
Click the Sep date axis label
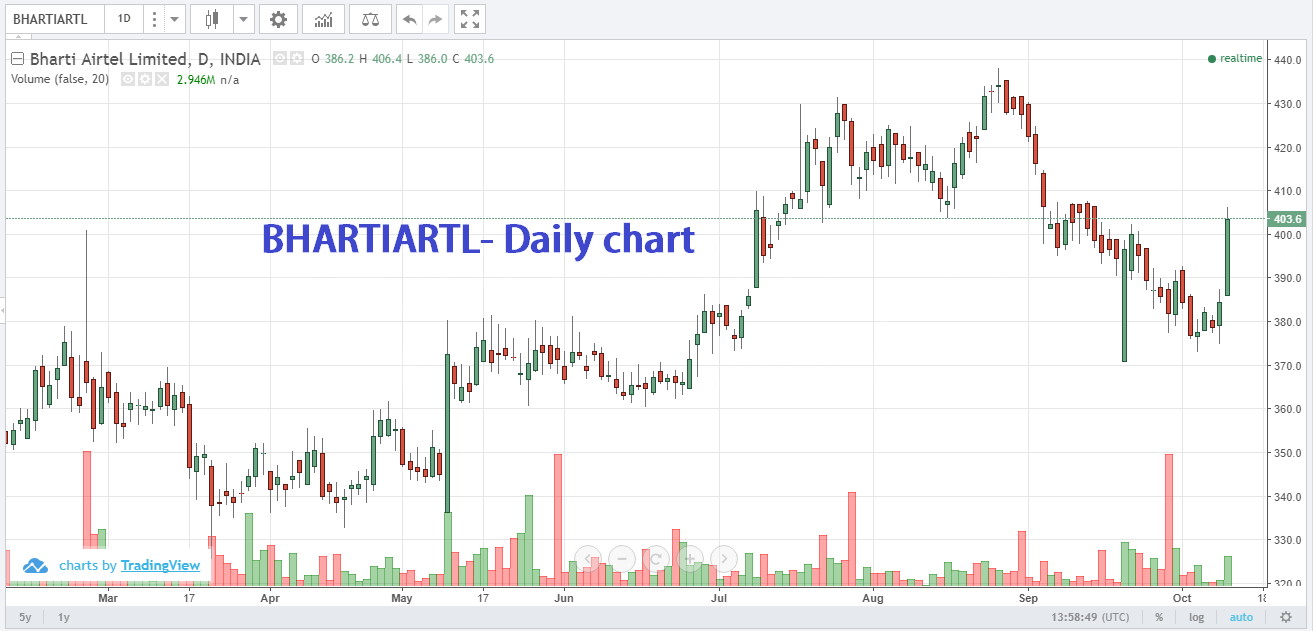pyautogui.click(x=1029, y=598)
